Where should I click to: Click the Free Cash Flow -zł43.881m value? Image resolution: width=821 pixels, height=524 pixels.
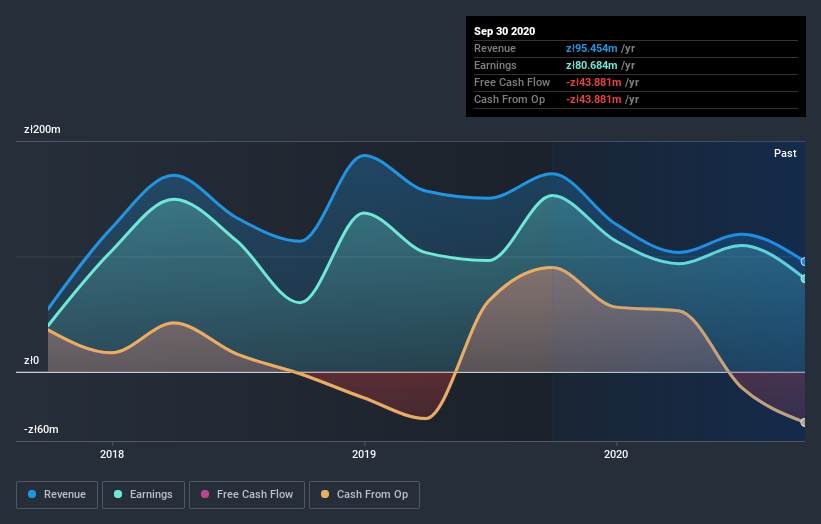594,82
